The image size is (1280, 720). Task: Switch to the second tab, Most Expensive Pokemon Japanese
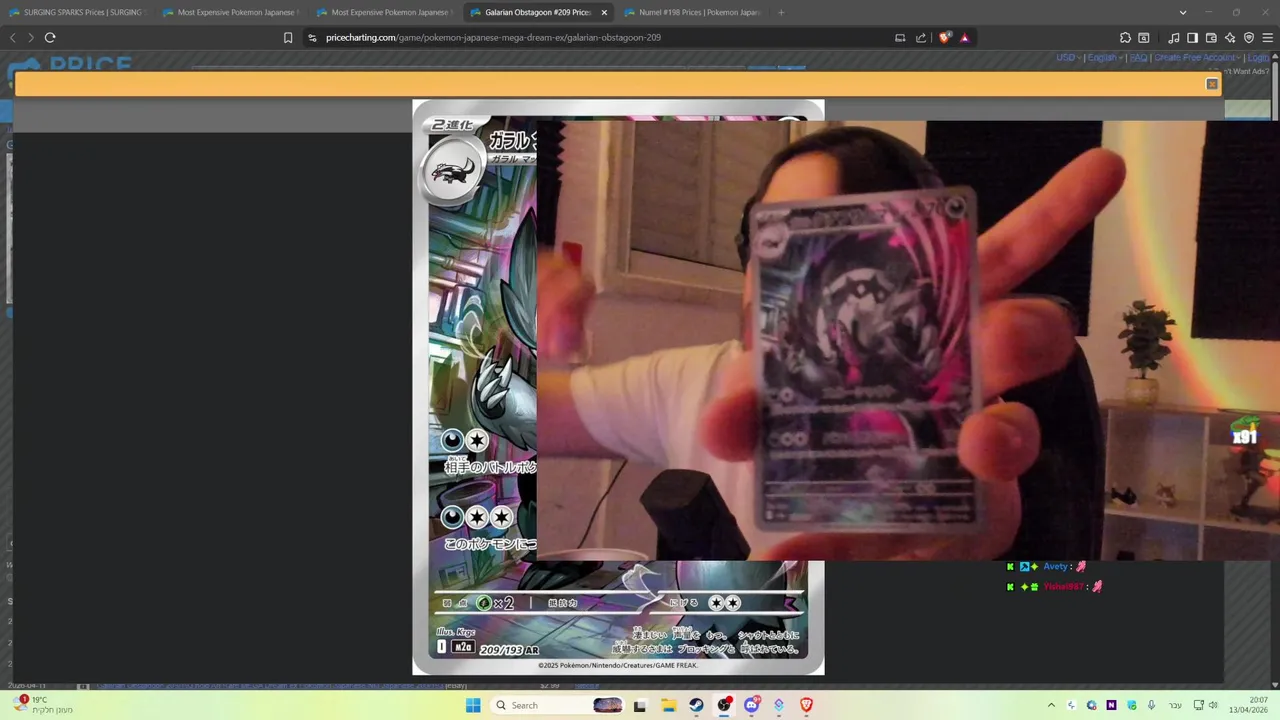231,12
